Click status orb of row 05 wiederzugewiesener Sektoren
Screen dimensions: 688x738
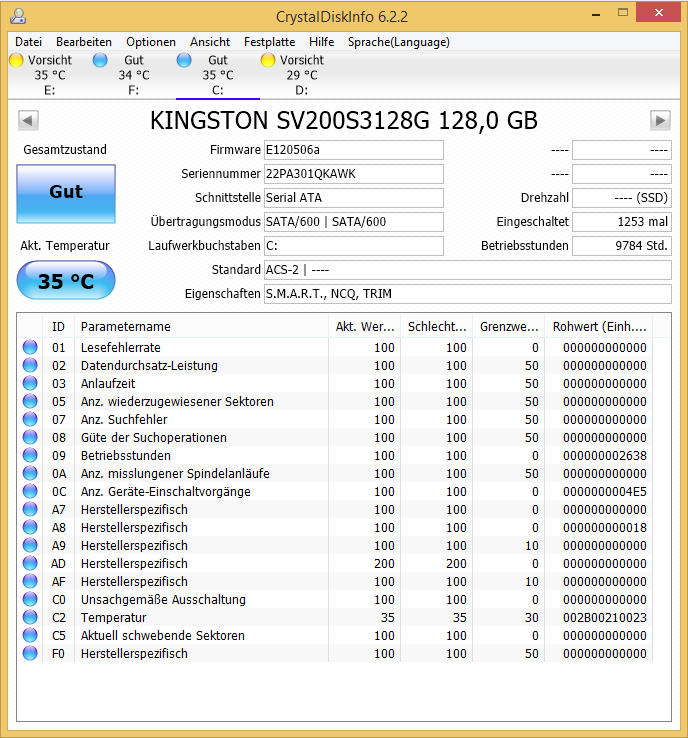pos(30,401)
